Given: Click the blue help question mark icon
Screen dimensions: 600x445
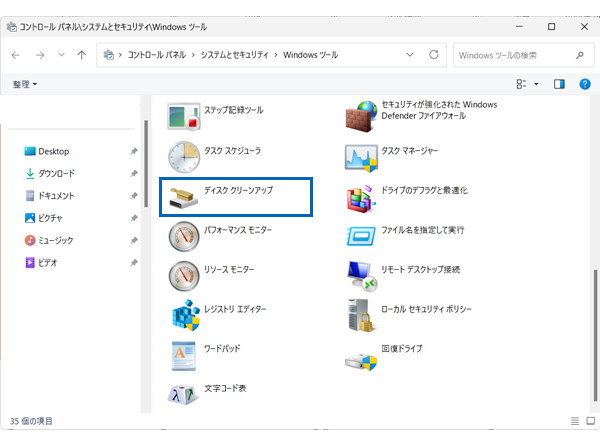Looking at the screenshot, I should (x=585, y=84).
